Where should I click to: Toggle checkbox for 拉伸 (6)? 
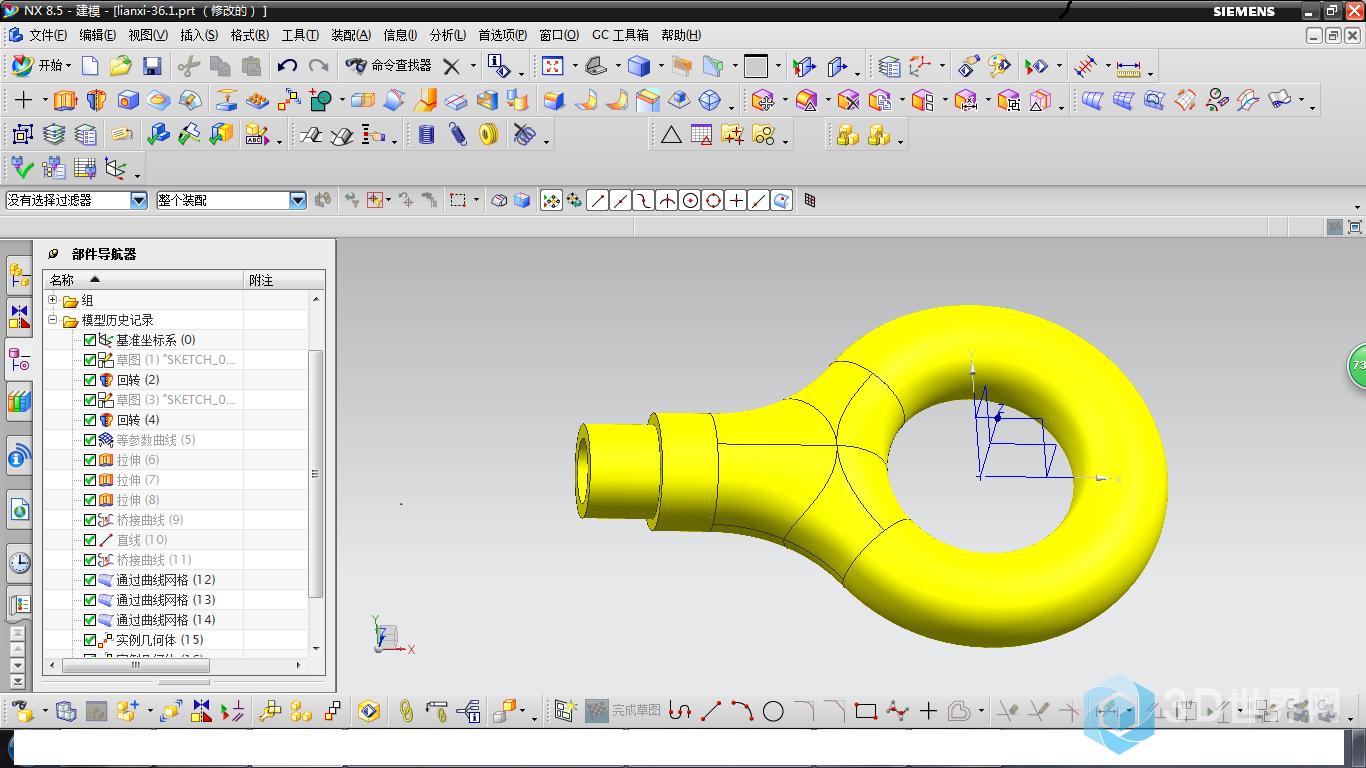coord(90,460)
